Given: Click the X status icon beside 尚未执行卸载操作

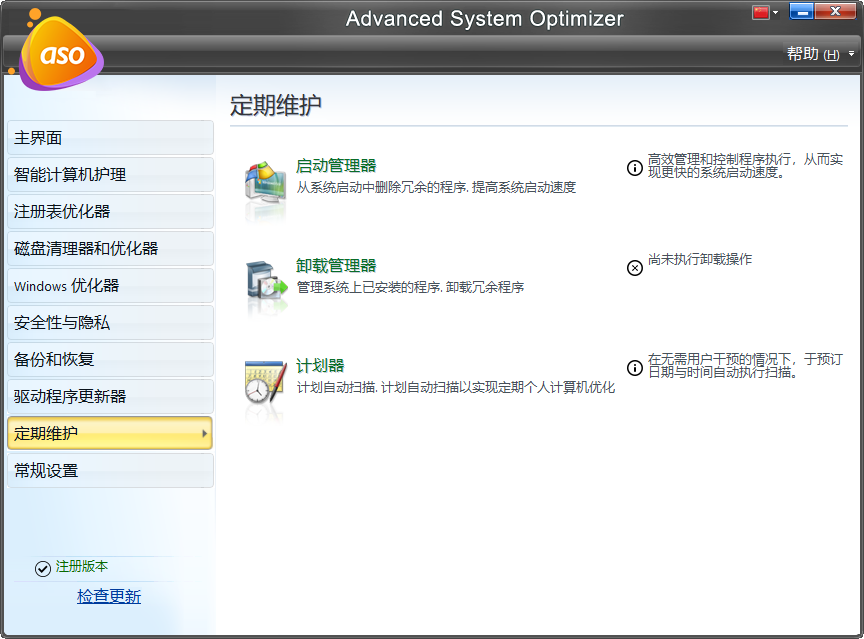Looking at the screenshot, I should (x=635, y=268).
